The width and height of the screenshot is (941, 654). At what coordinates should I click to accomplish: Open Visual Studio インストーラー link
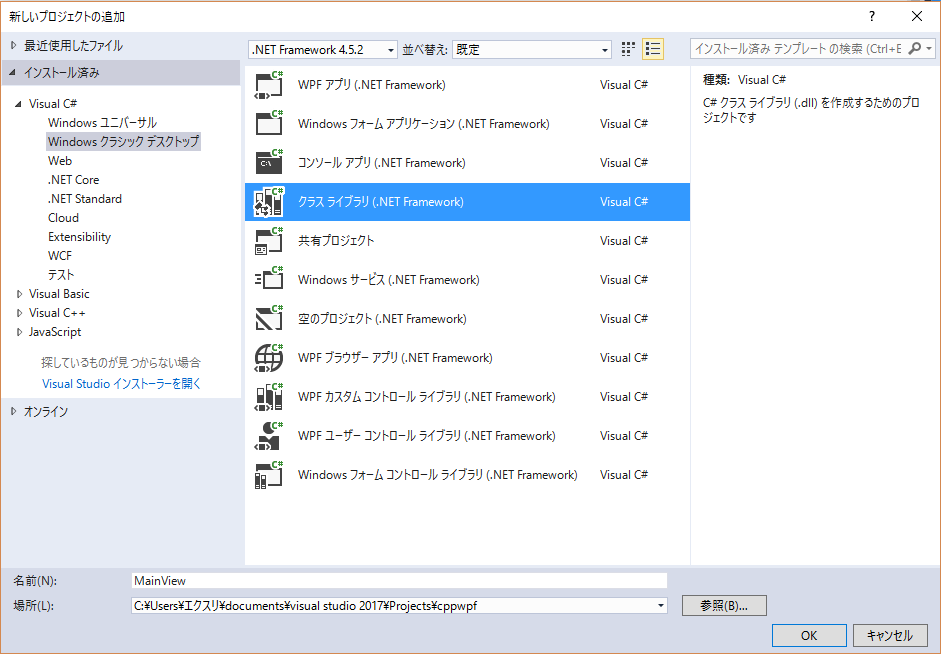click(x=118, y=383)
